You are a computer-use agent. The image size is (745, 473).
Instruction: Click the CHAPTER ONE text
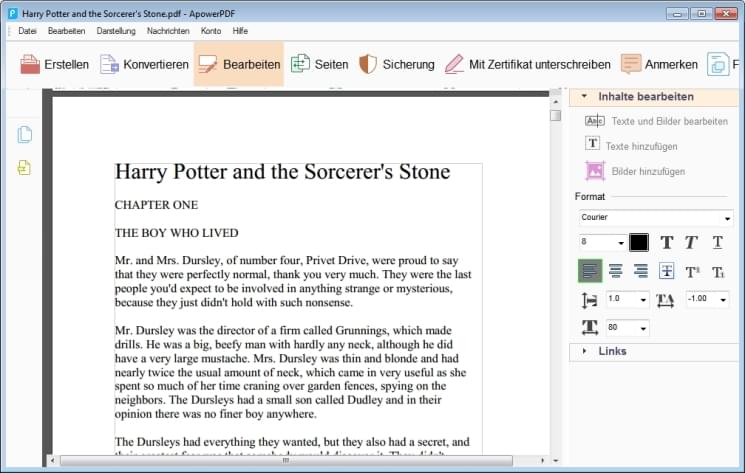pyautogui.click(x=156, y=205)
